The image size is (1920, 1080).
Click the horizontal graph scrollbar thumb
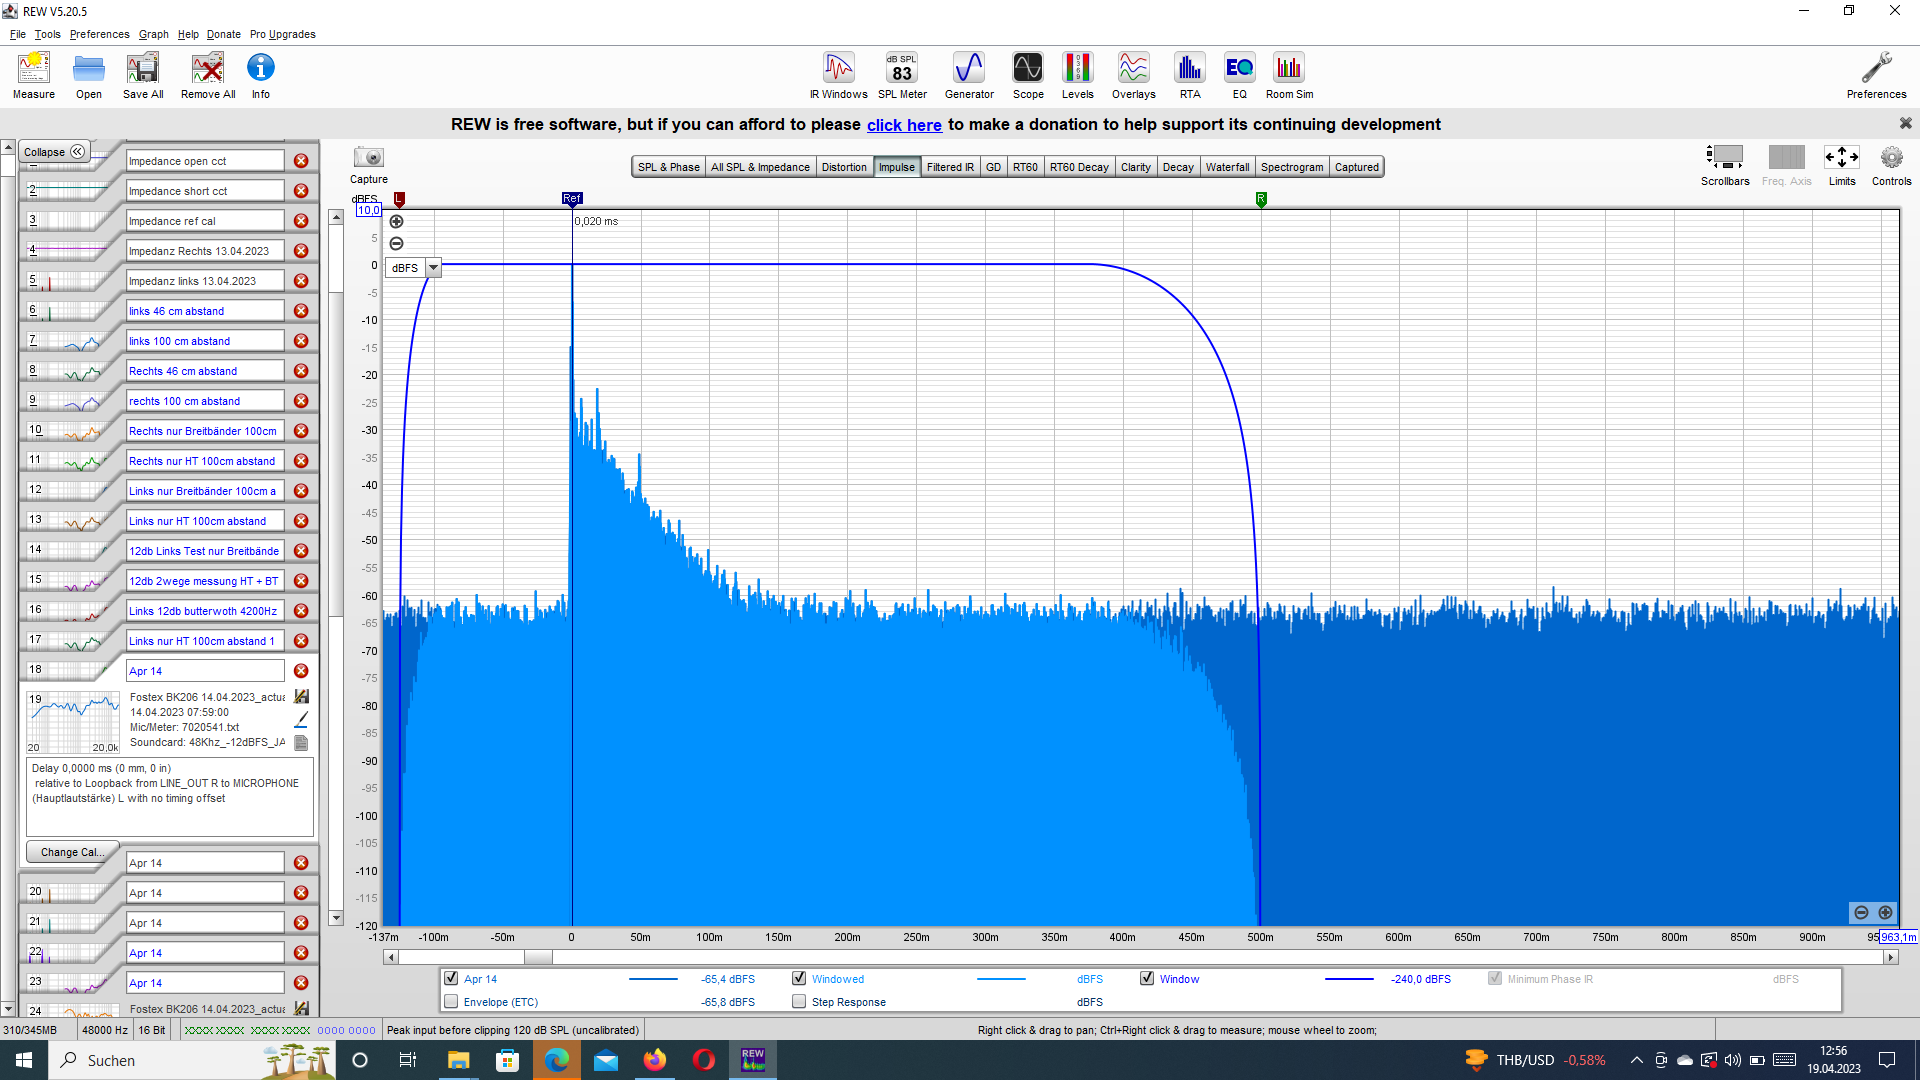[538, 957]
